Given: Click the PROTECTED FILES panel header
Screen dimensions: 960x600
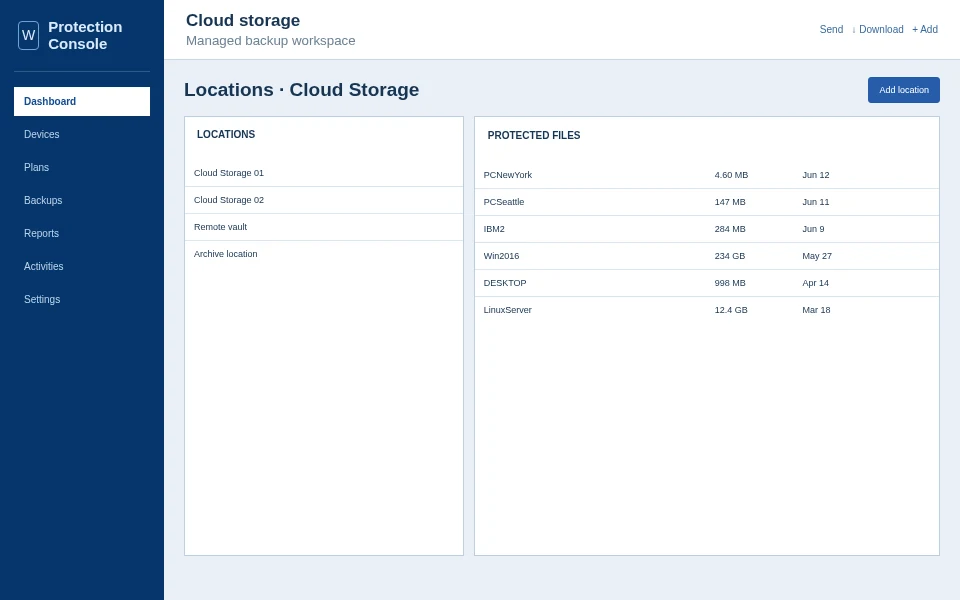Looking at the screenshot, I should tap(534, 135).
